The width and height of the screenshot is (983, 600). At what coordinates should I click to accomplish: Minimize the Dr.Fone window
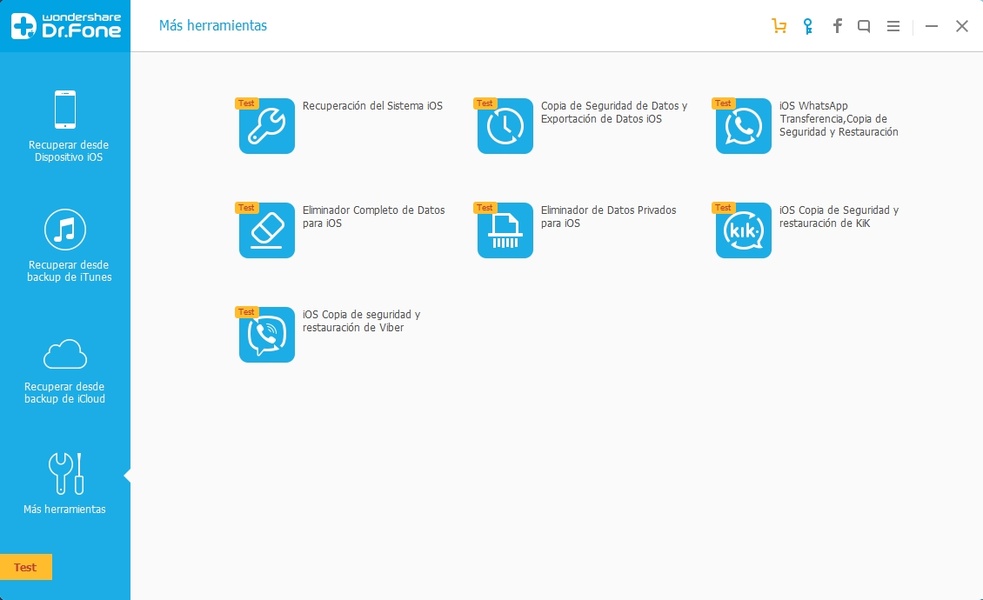pyautogui.click(x=932, y=26)
